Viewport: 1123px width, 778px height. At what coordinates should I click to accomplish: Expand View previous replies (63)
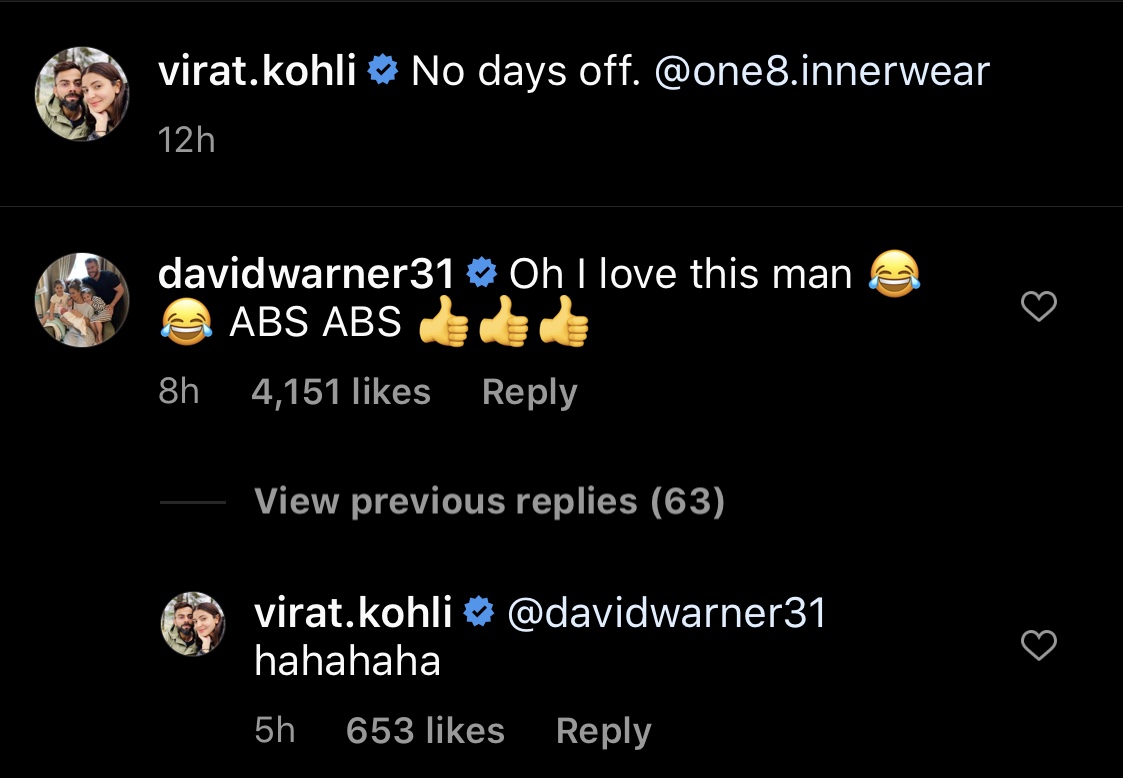(489, 501)
